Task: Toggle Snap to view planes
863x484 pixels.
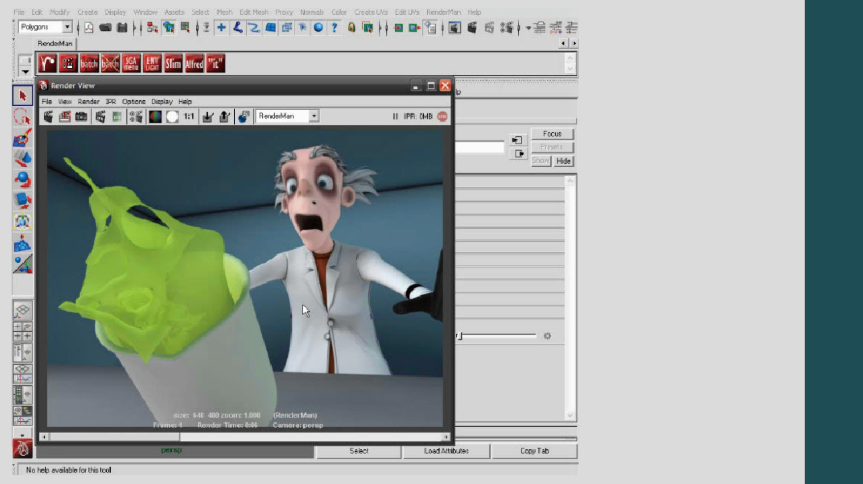Action: pos(270,28)
